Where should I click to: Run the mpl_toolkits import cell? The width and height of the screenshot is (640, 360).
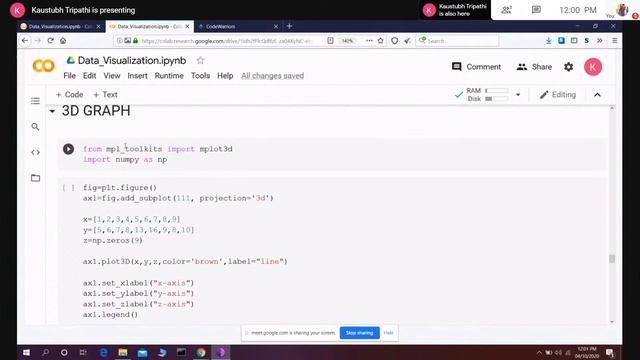(68, 149)
